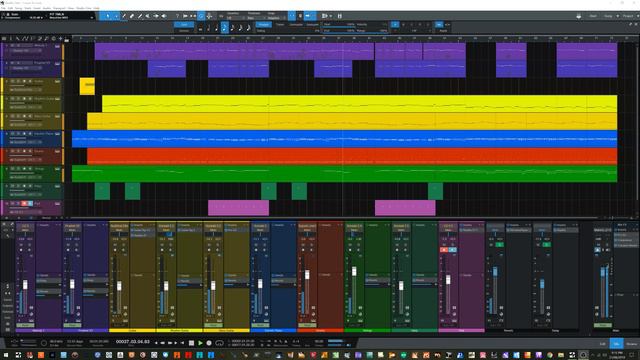The image size is (640, 360).
Task: Open the Arrow tool options dropdown
Action: tap(116, 16)
